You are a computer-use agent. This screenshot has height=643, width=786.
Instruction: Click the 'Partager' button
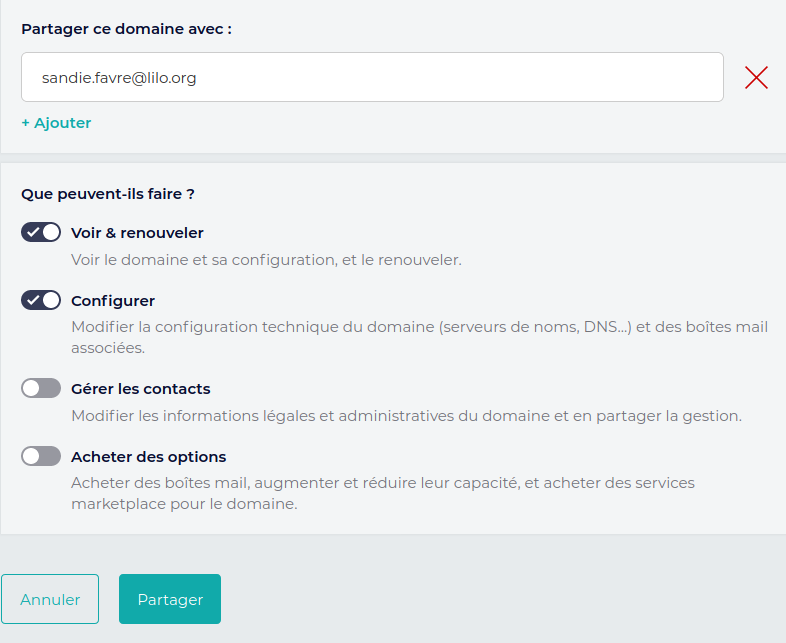pos(170,599)
